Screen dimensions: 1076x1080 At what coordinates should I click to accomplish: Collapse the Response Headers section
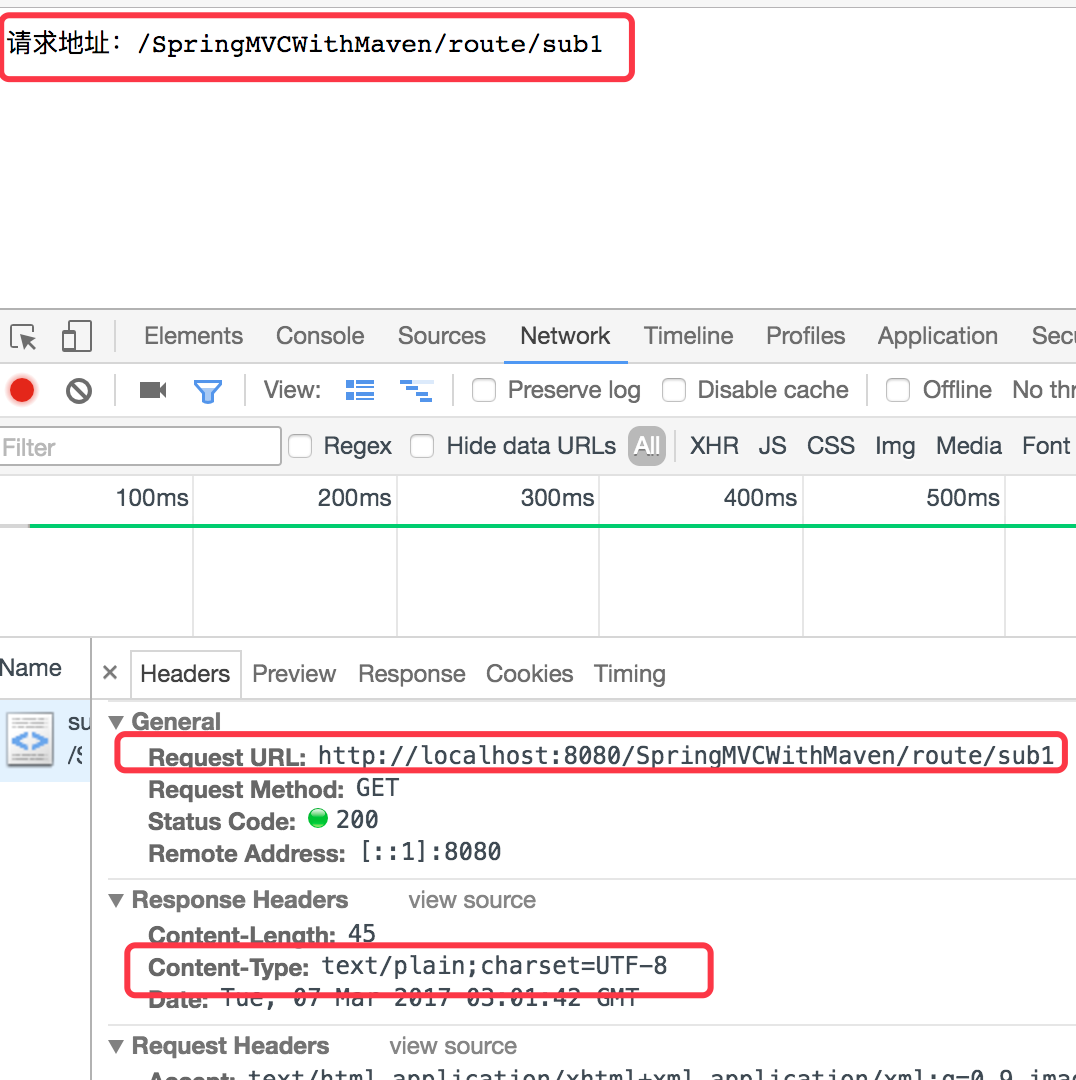point(116,900)
